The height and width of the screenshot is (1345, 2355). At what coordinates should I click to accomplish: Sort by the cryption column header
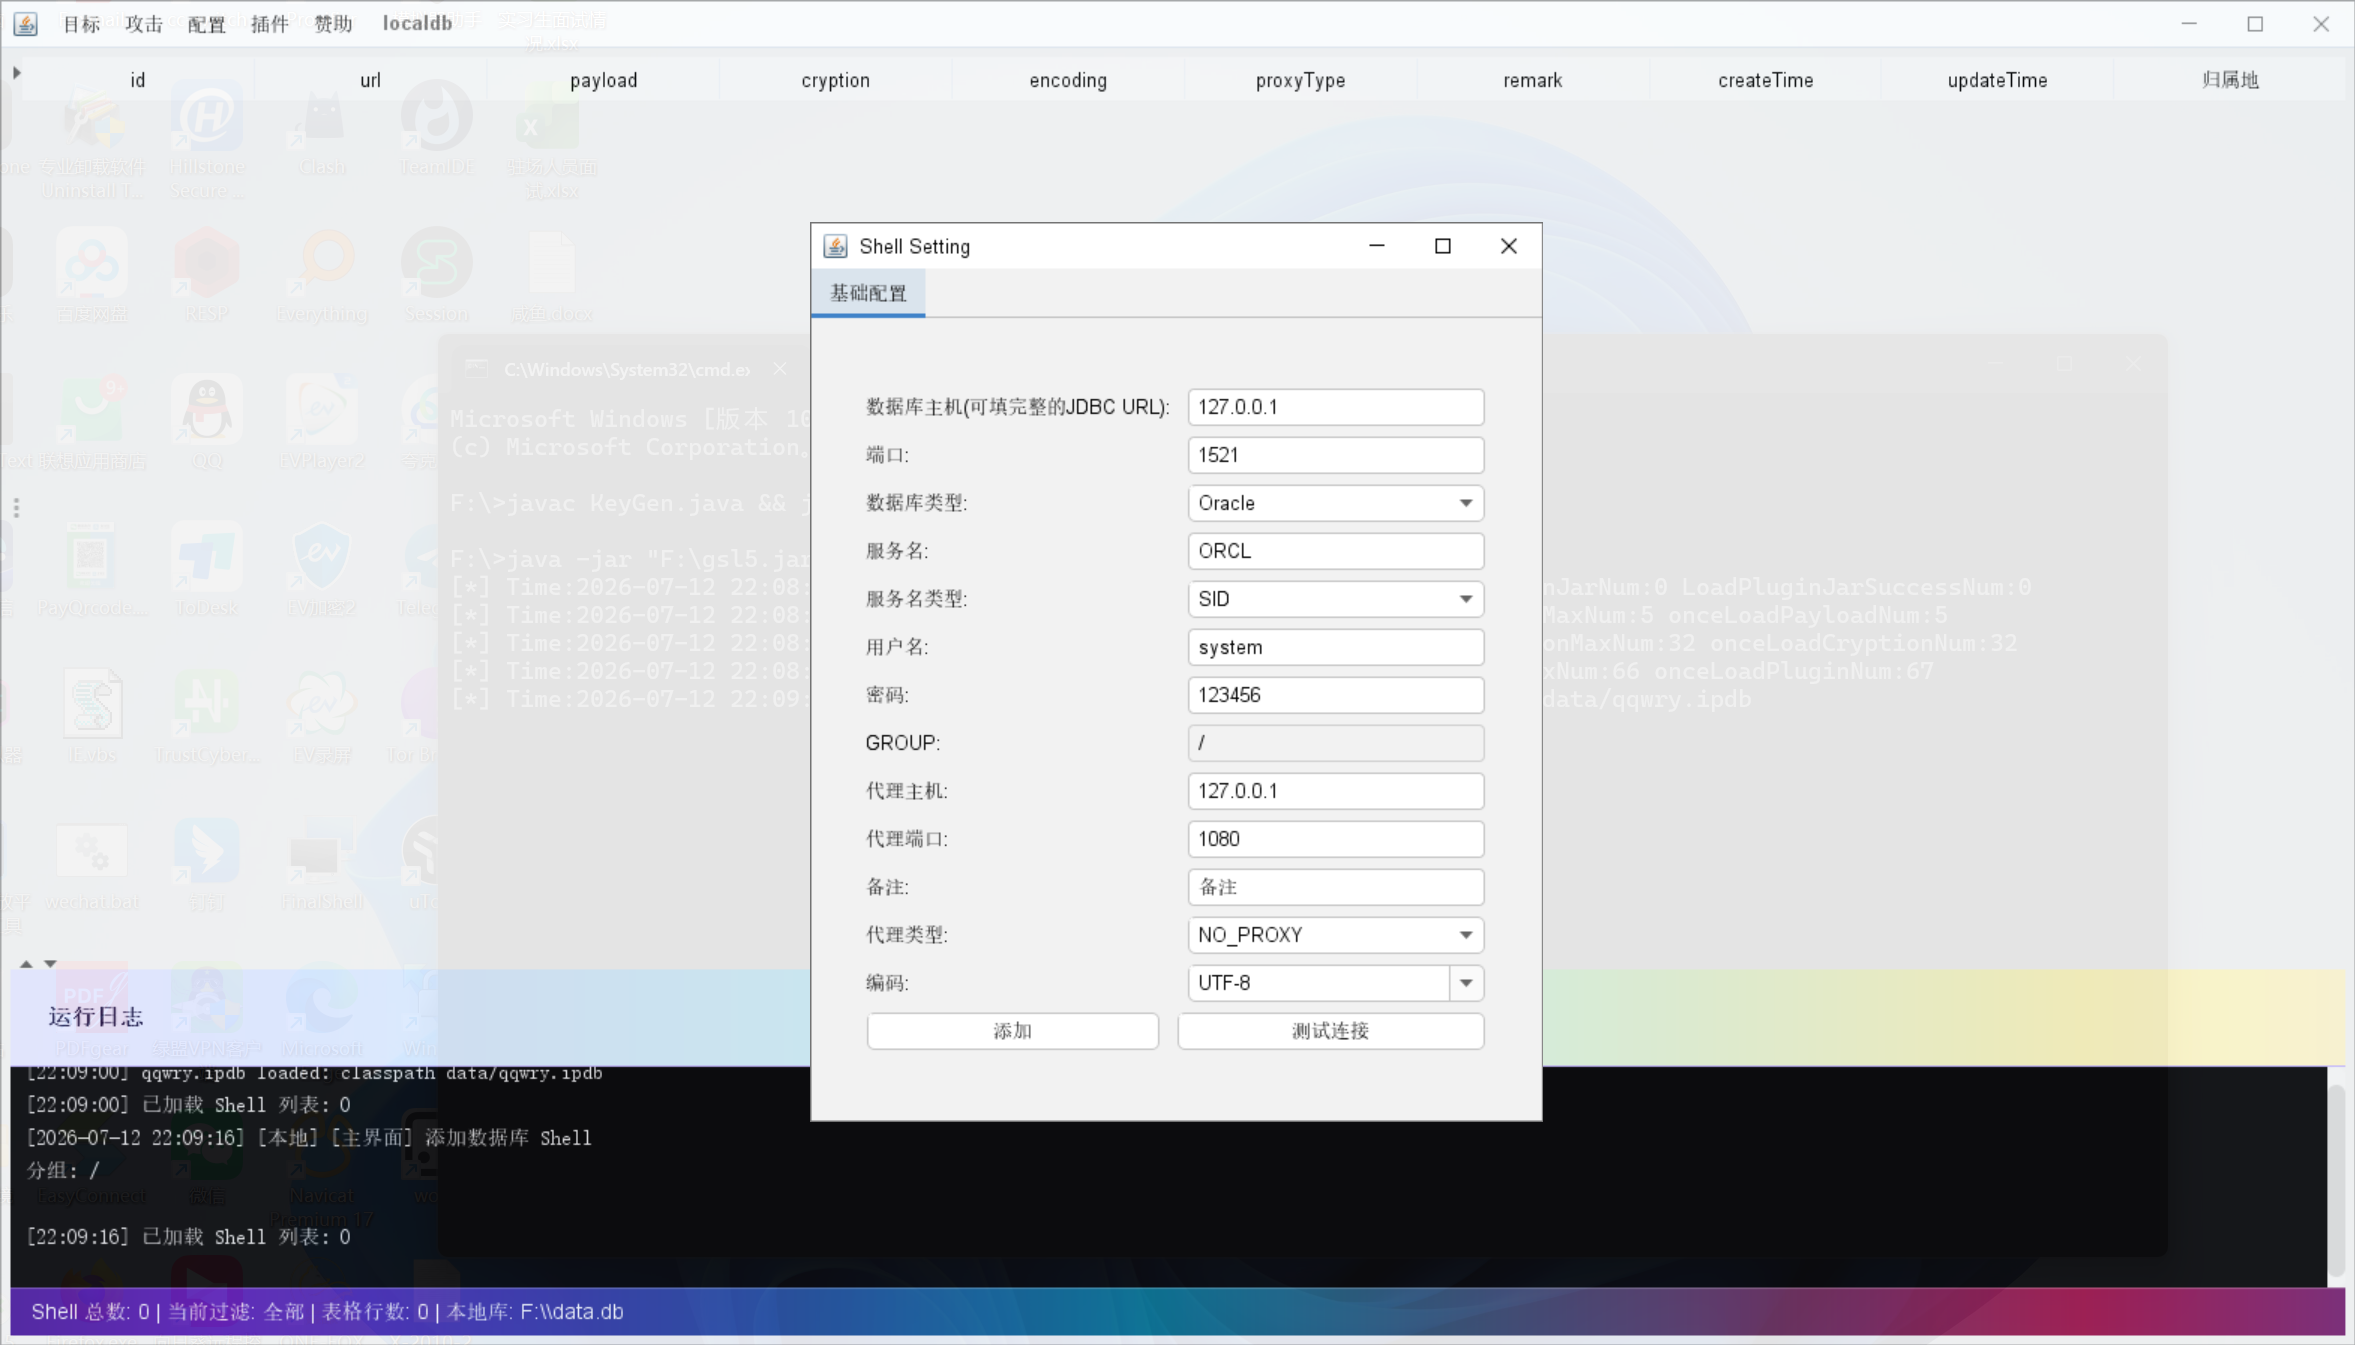[835, 80]
